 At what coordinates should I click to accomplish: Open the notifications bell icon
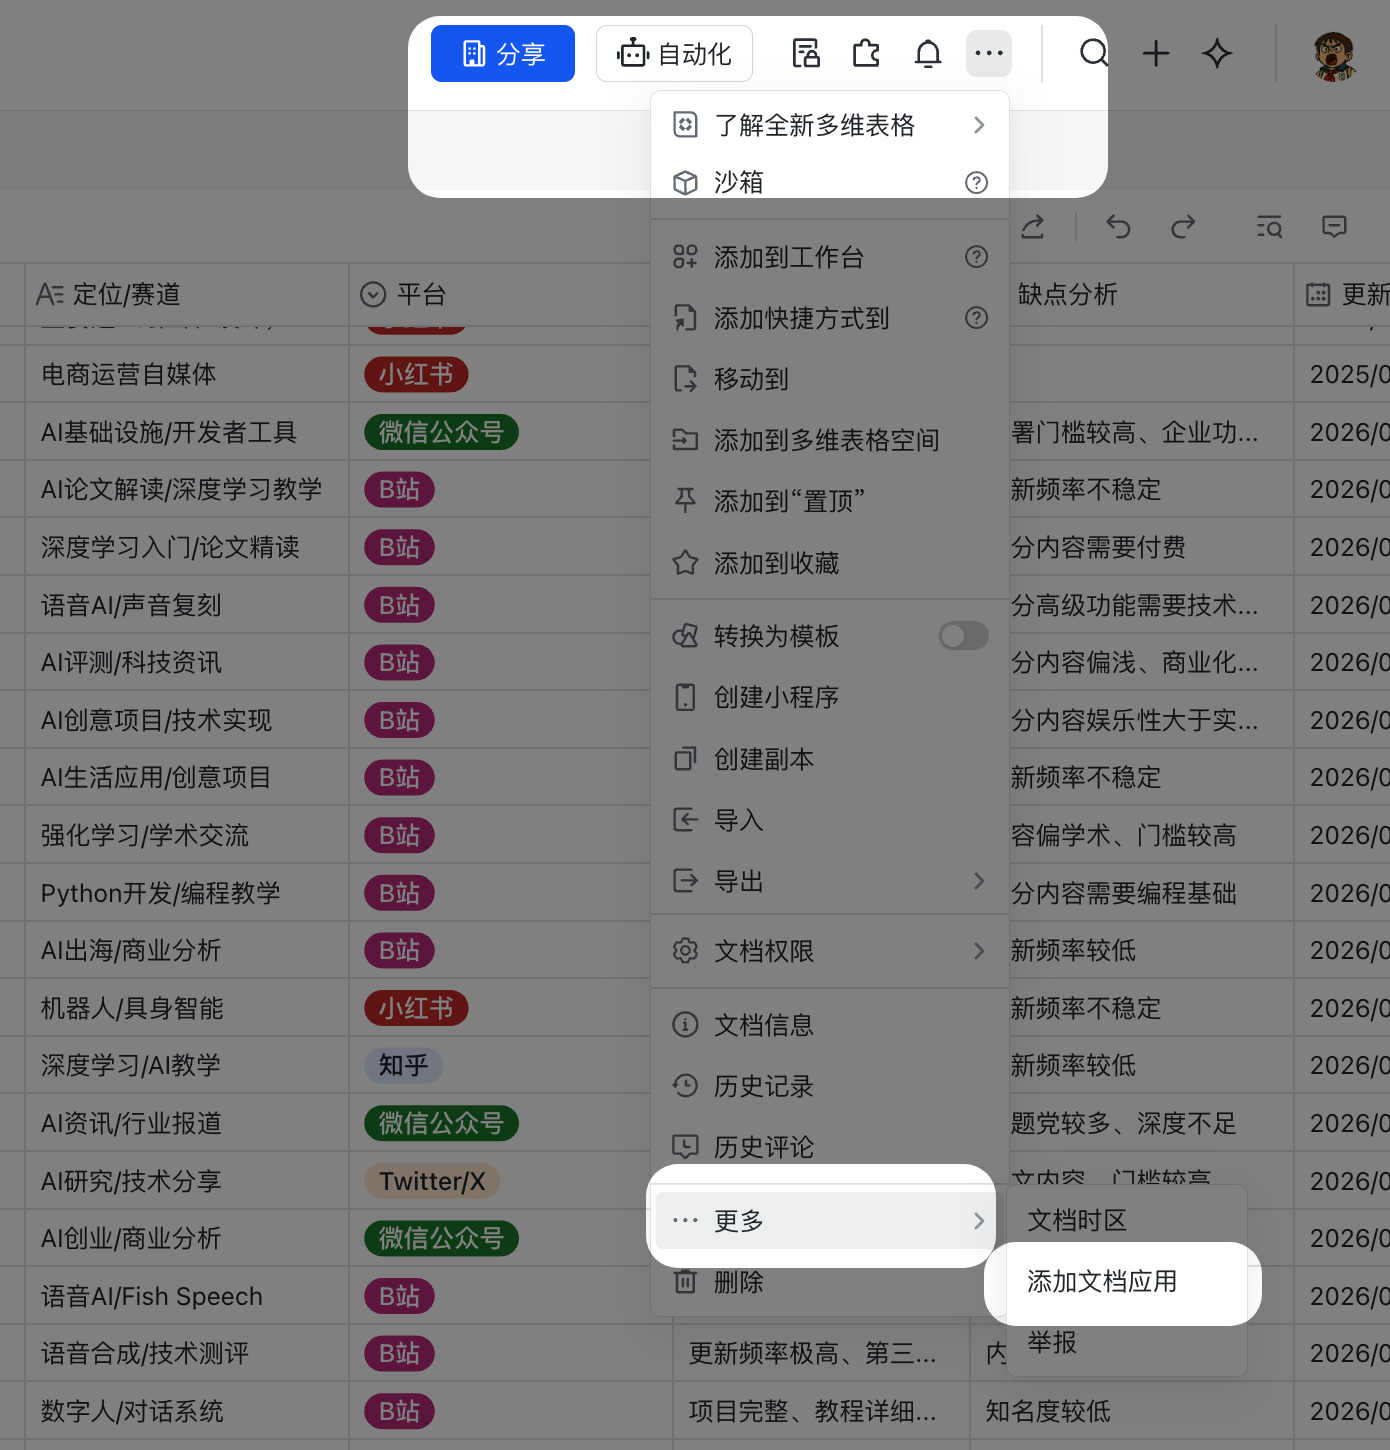pyautogui.click(x=928, y=54)
